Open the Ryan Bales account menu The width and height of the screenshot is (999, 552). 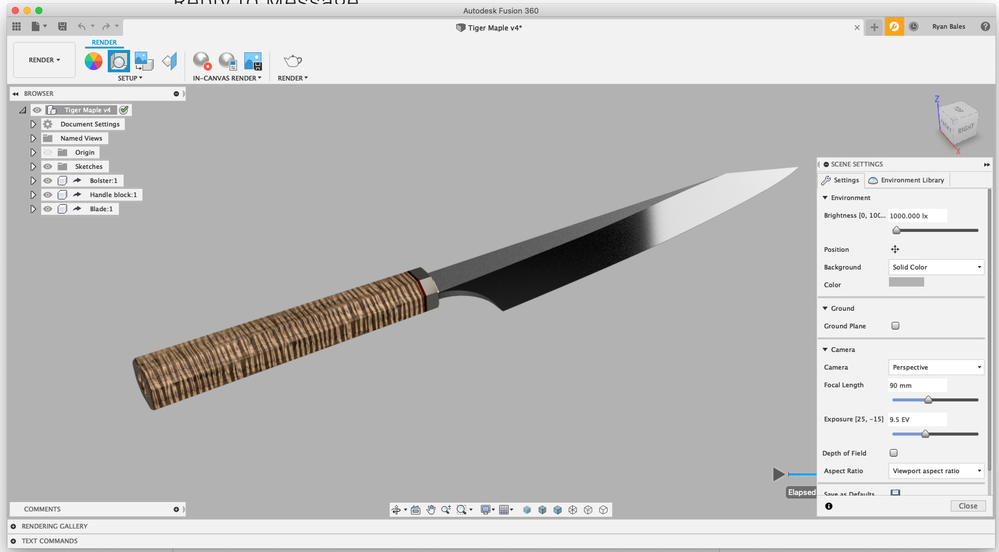click(x=948, y=27)
